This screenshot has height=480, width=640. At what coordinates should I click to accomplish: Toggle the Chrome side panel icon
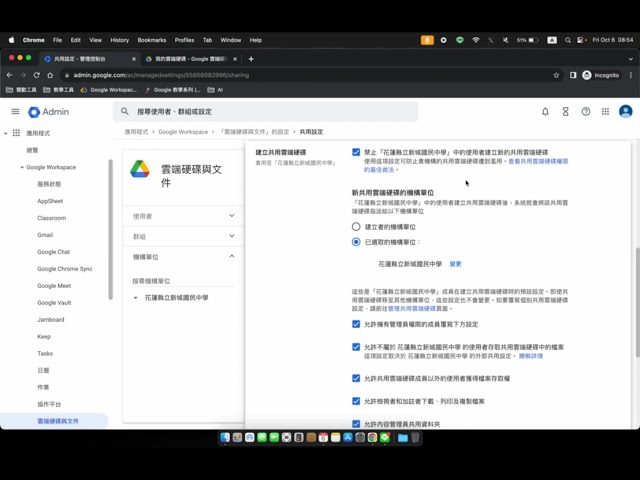(573, 75)
